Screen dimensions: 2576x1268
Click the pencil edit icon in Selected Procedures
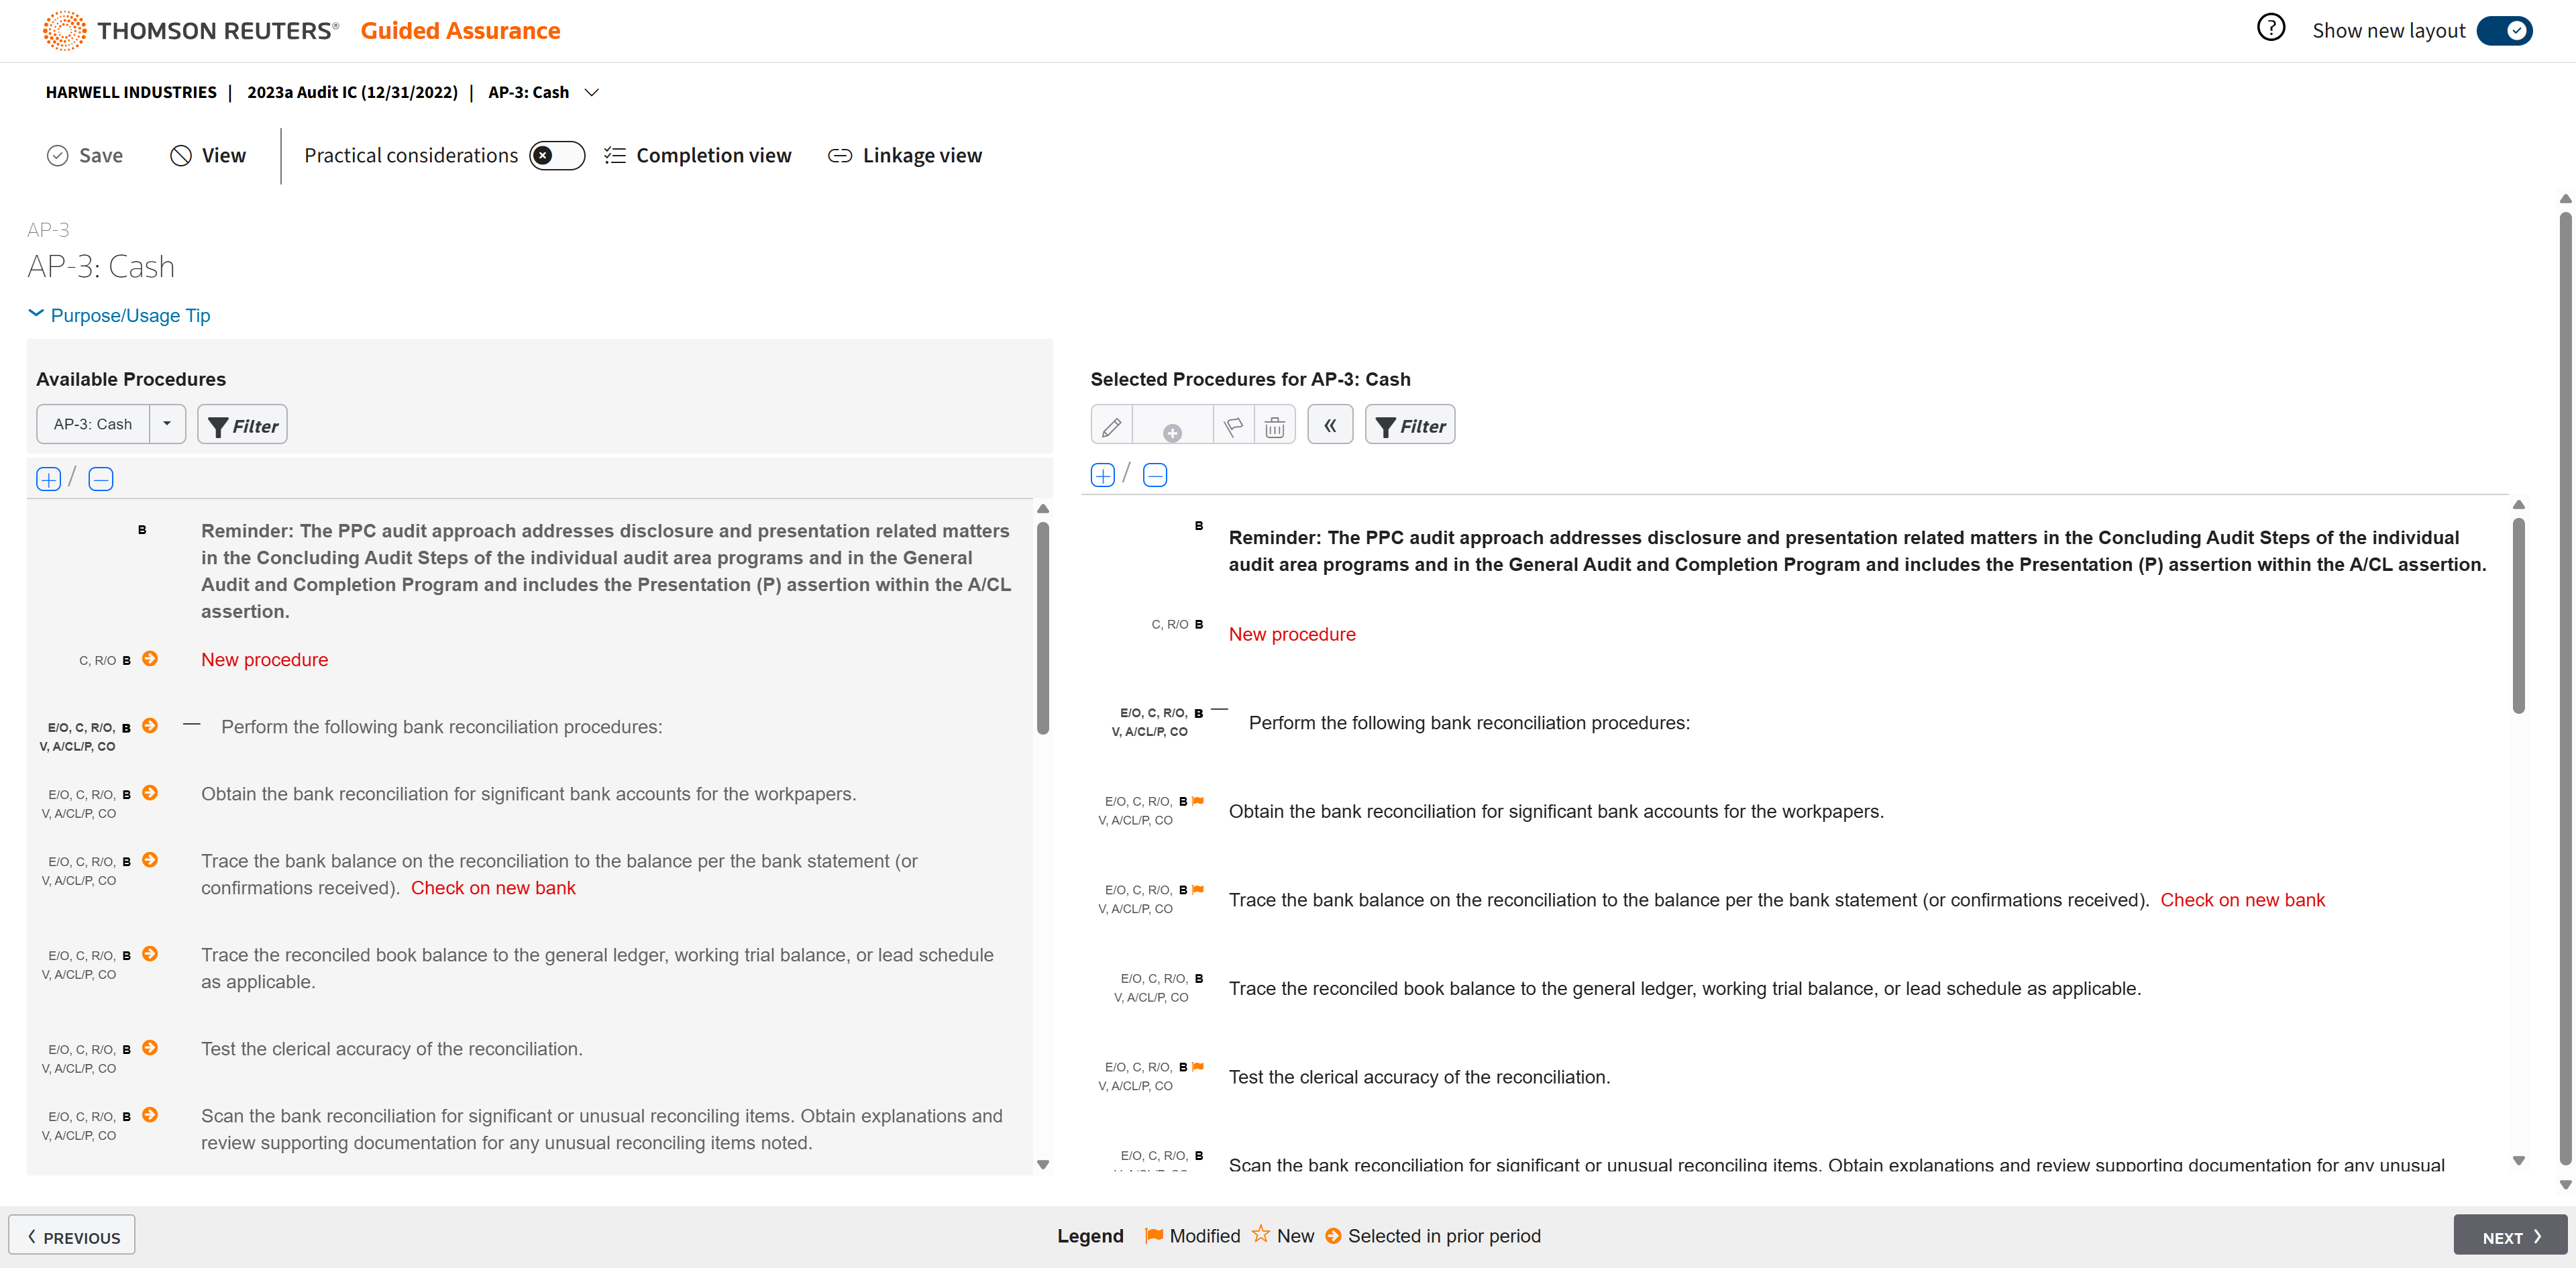[x=1111, y=427]
